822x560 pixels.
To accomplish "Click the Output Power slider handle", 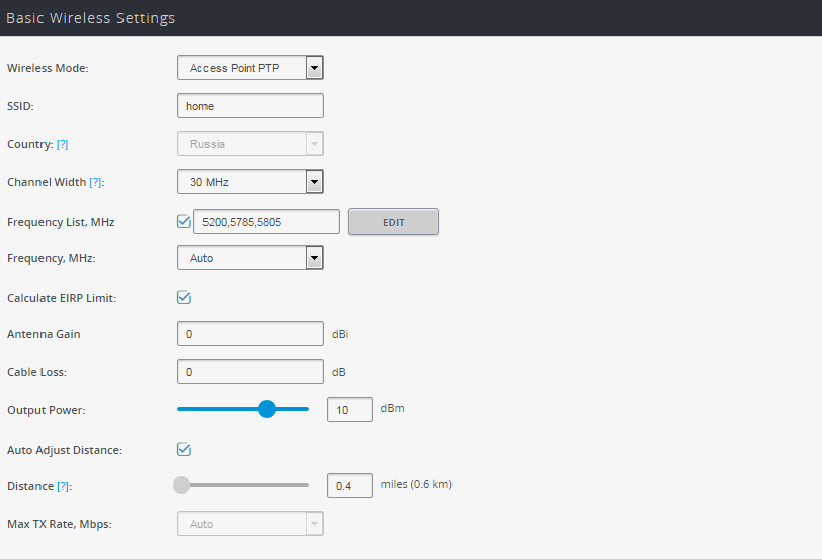I will pos(267,409).
